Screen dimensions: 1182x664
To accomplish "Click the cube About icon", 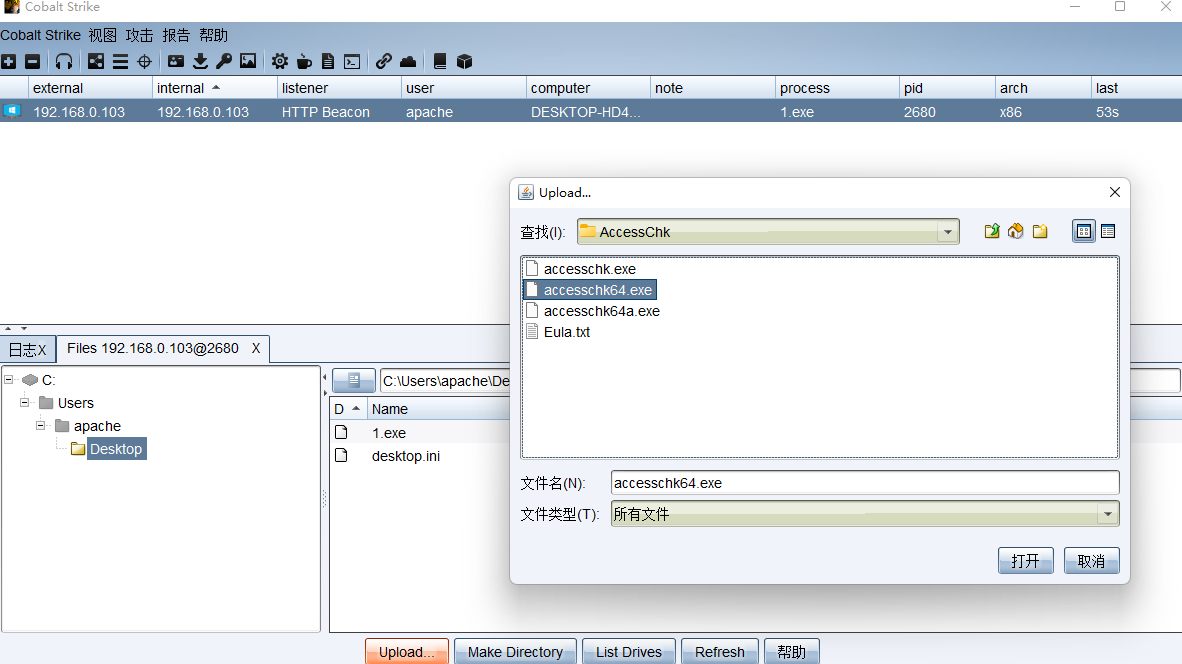I will point(464,62).
